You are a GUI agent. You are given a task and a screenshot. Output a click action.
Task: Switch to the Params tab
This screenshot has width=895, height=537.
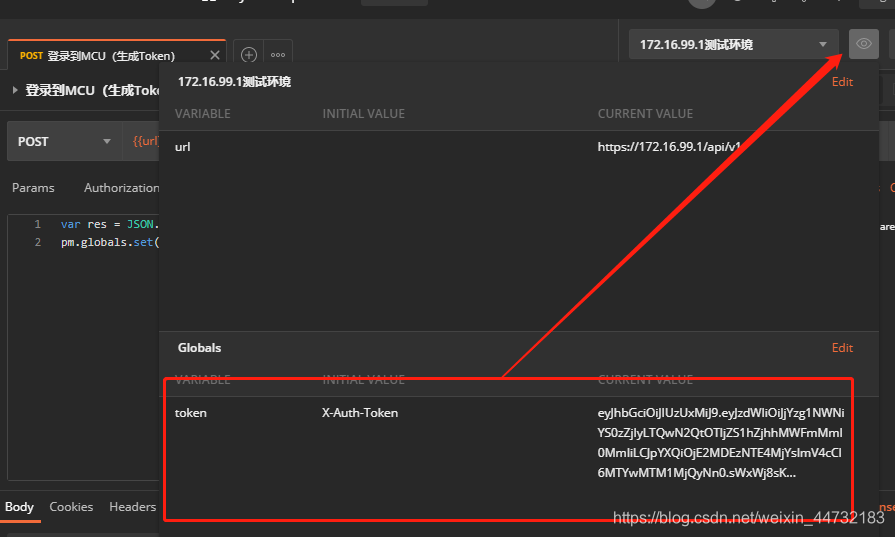click(x=33, y=188)
